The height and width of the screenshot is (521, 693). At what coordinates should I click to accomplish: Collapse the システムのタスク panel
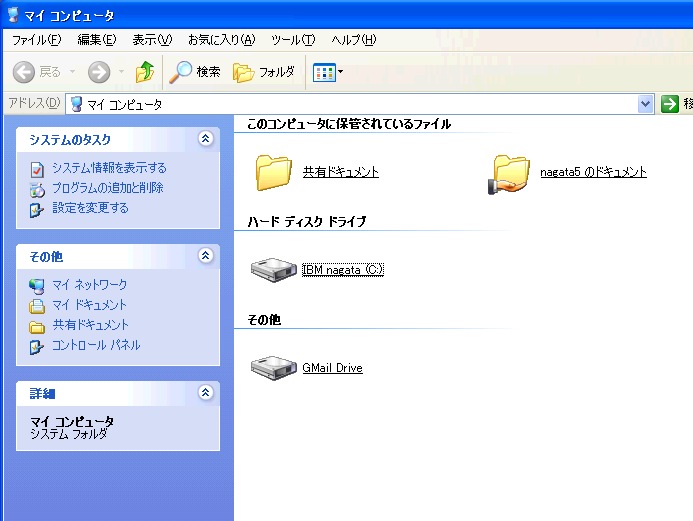(206, 139)
